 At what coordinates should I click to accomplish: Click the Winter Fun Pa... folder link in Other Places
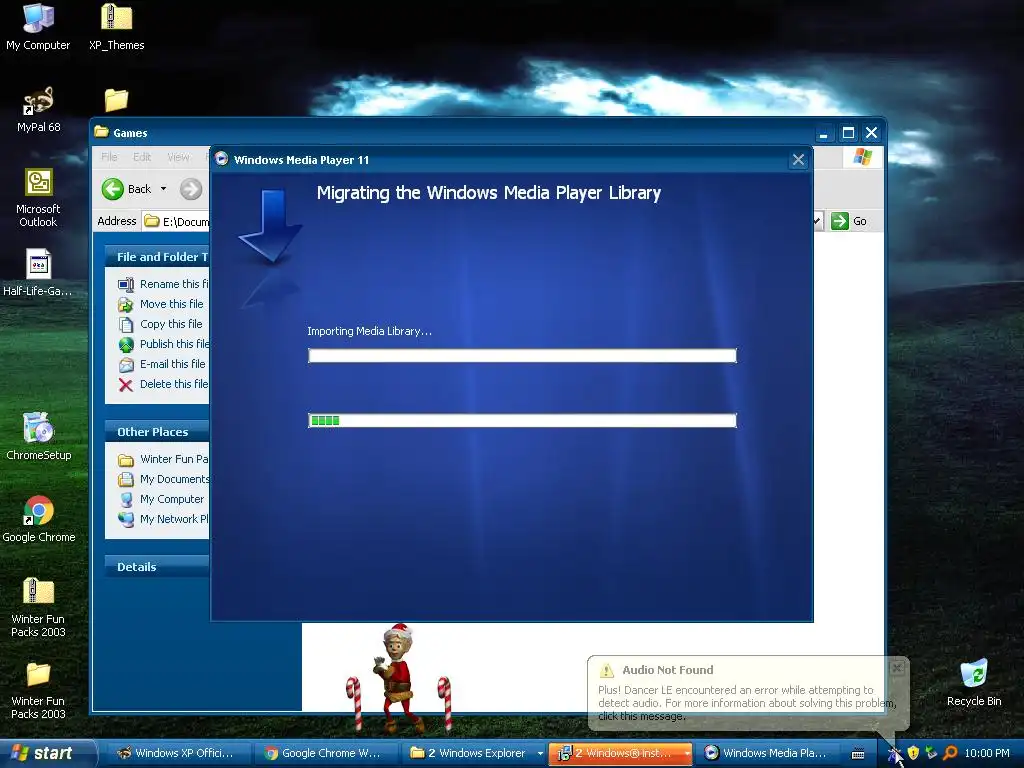point(163,459)
